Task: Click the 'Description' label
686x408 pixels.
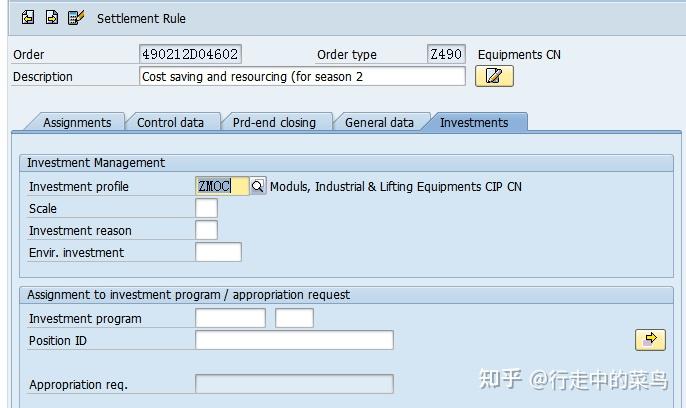Action: point(43,77)
